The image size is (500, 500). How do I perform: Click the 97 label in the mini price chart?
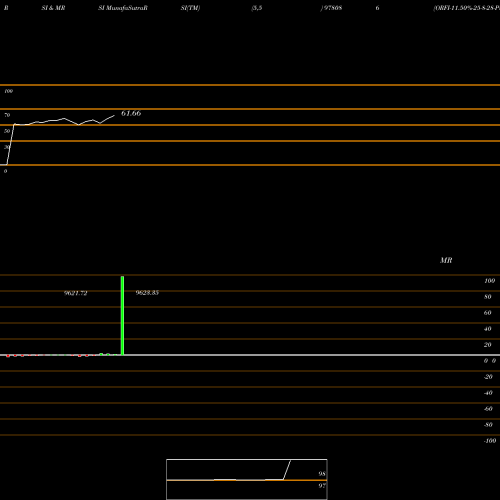click(x=322, y=486)
